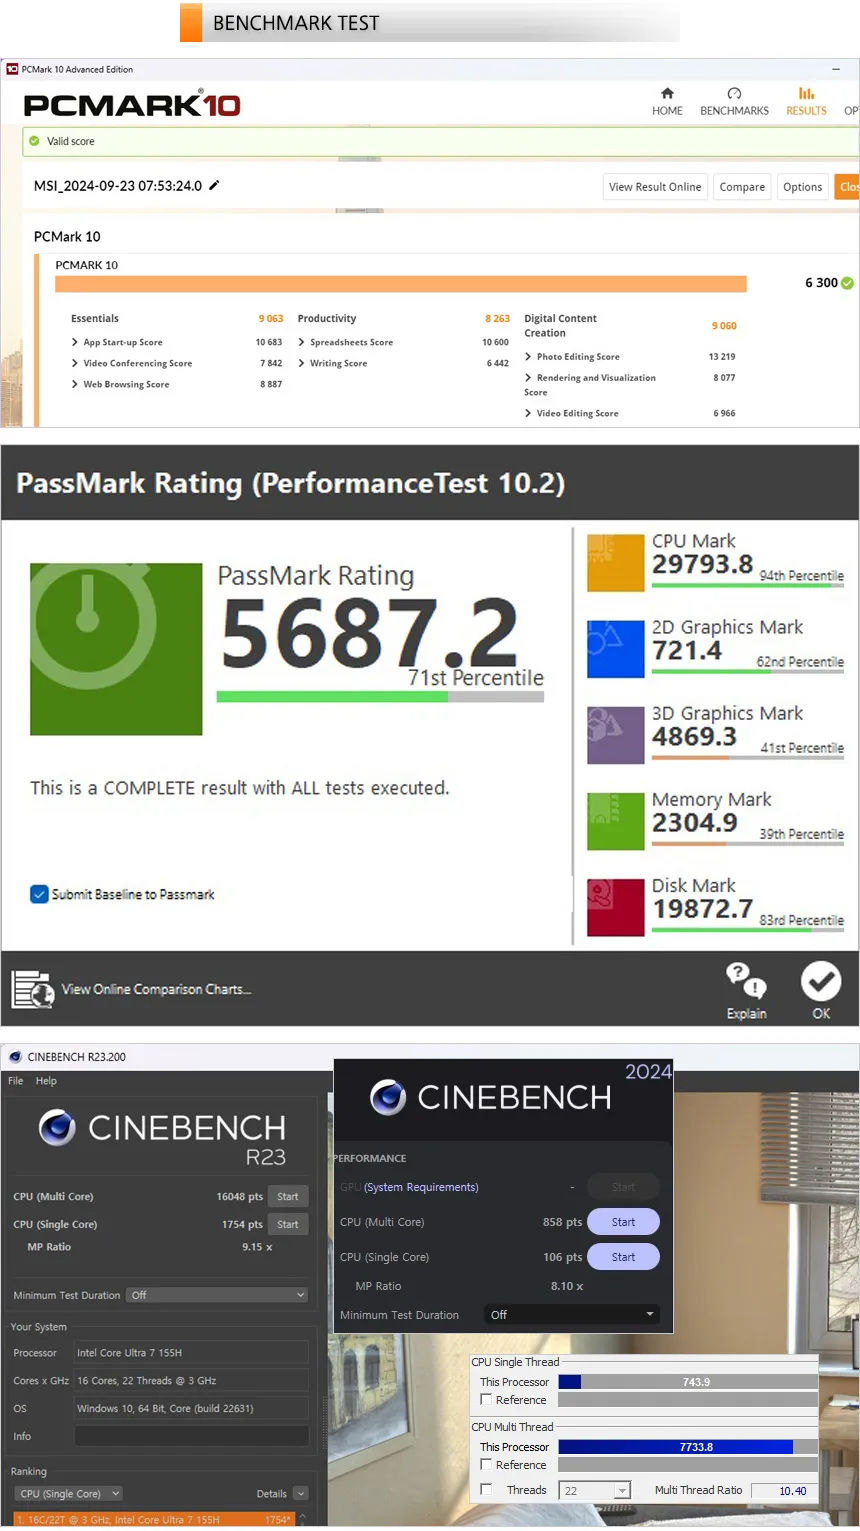
Task: Open the Help menu in Cinebench R23
Action: [46, 1081]
